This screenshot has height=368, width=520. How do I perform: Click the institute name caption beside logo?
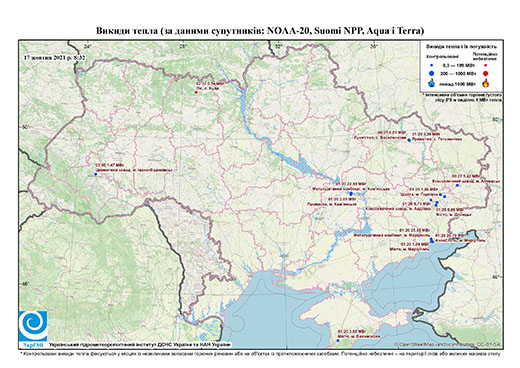coord(140,345)
